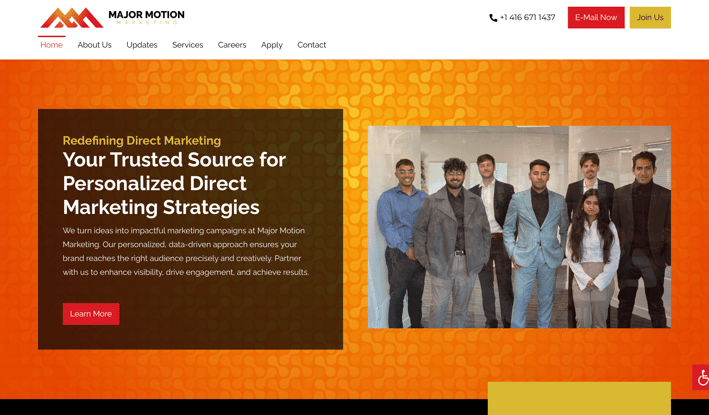Click the yellow Join Us button
Image resolution: width=709 pixels, height=415 pixels.
pyautogui.click(x=650, y=18)
